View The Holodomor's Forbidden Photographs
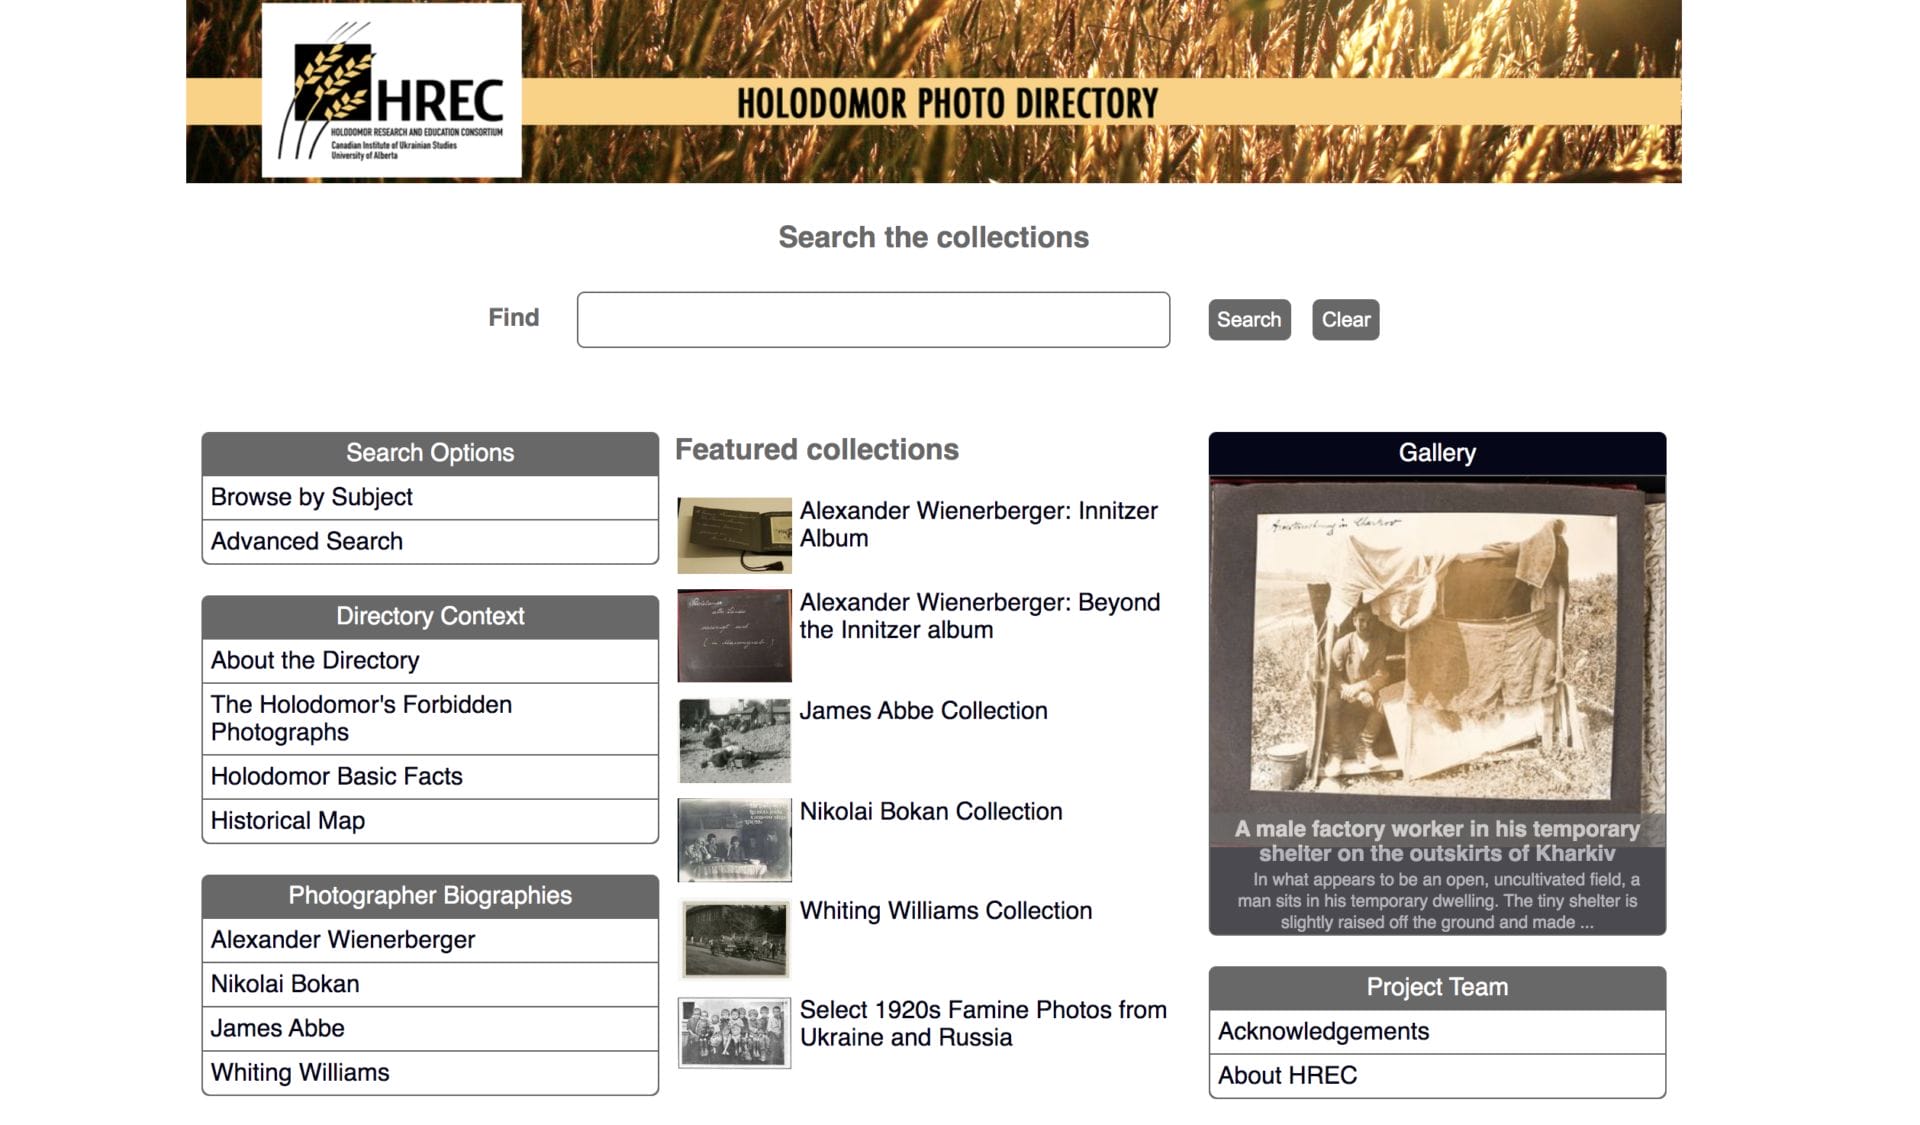1920x1125 pixels. tap(360, 718)
